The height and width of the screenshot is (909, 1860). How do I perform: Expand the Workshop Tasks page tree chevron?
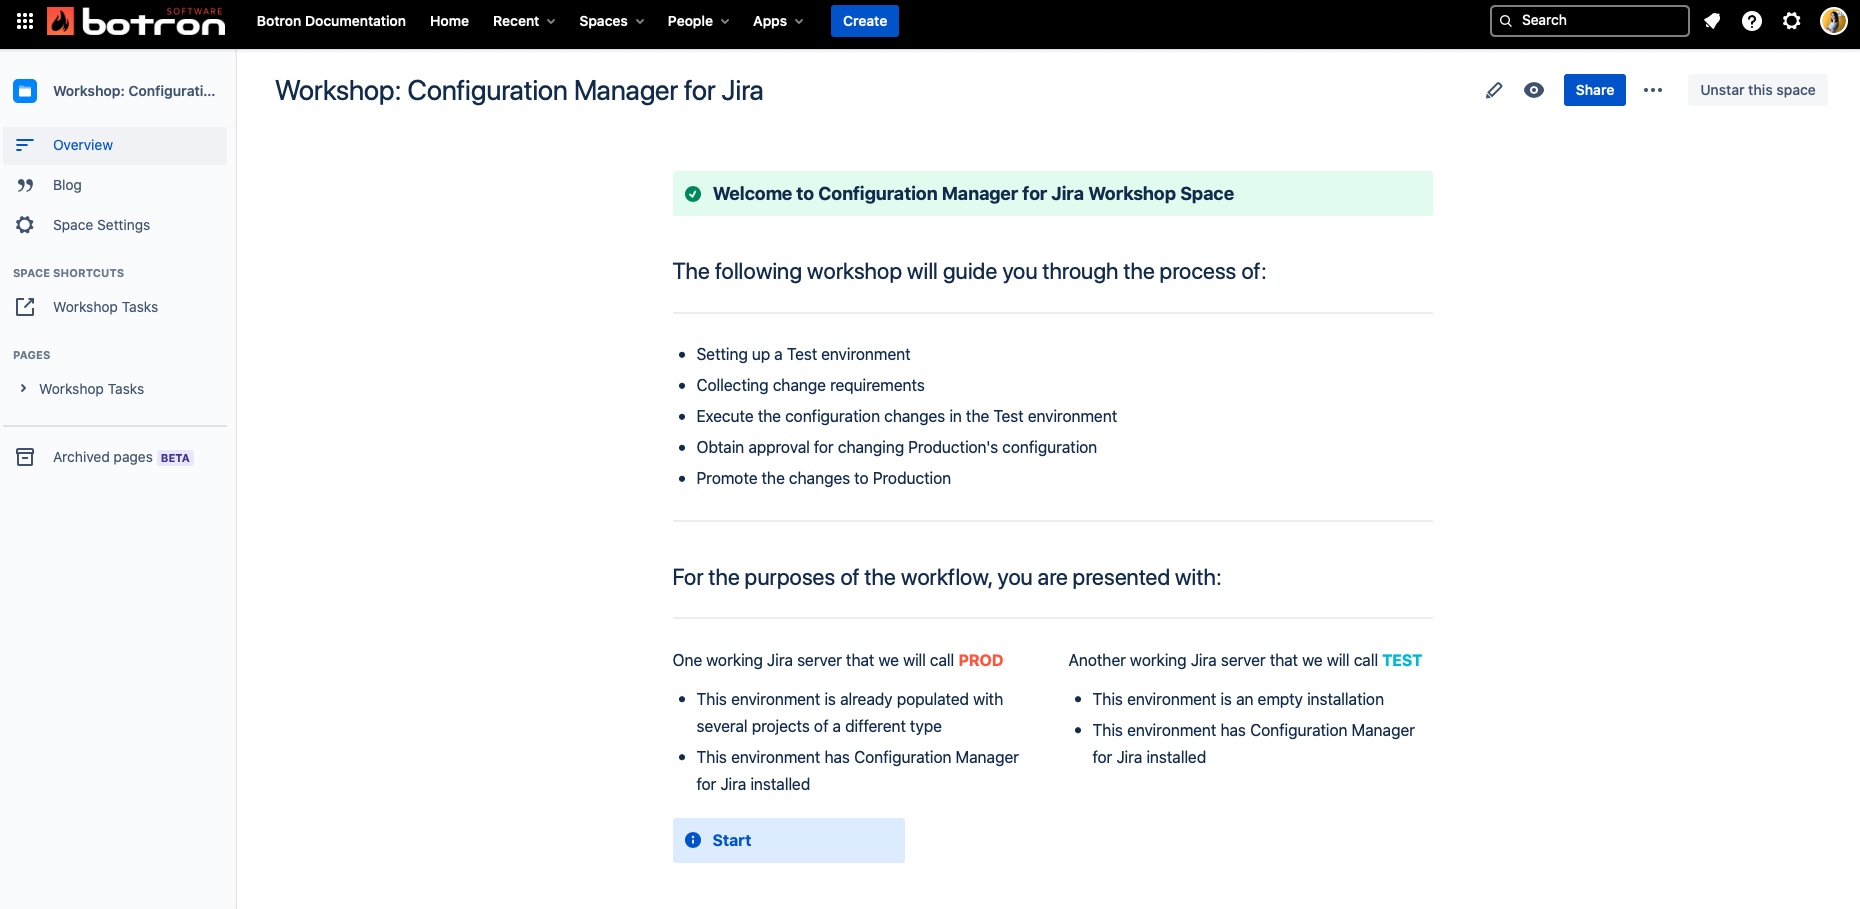coord(23,389)
